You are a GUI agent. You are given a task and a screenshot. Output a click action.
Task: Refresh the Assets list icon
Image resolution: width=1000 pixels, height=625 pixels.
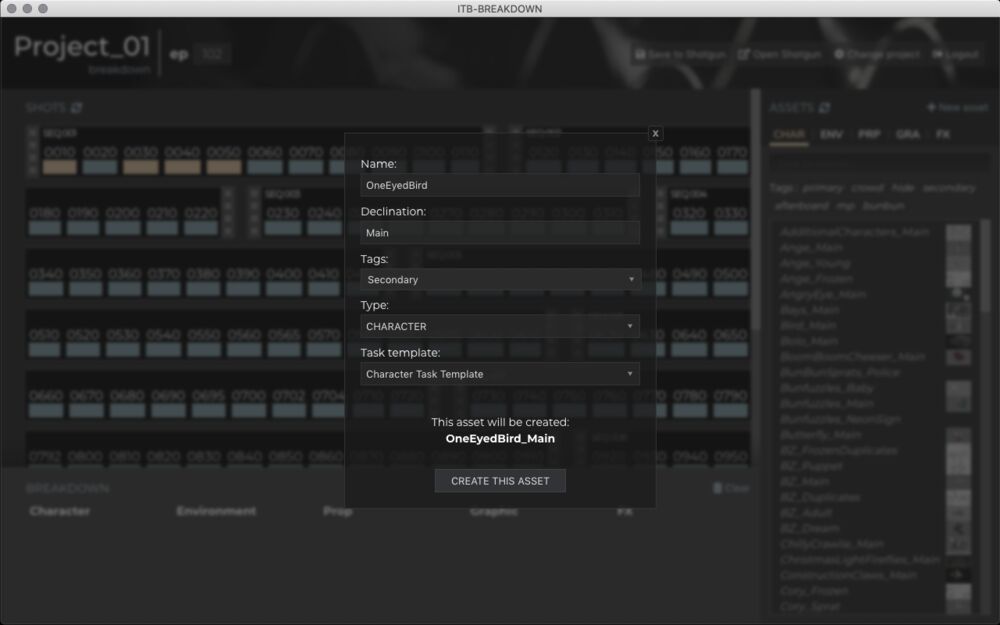[x=825, y=108]
